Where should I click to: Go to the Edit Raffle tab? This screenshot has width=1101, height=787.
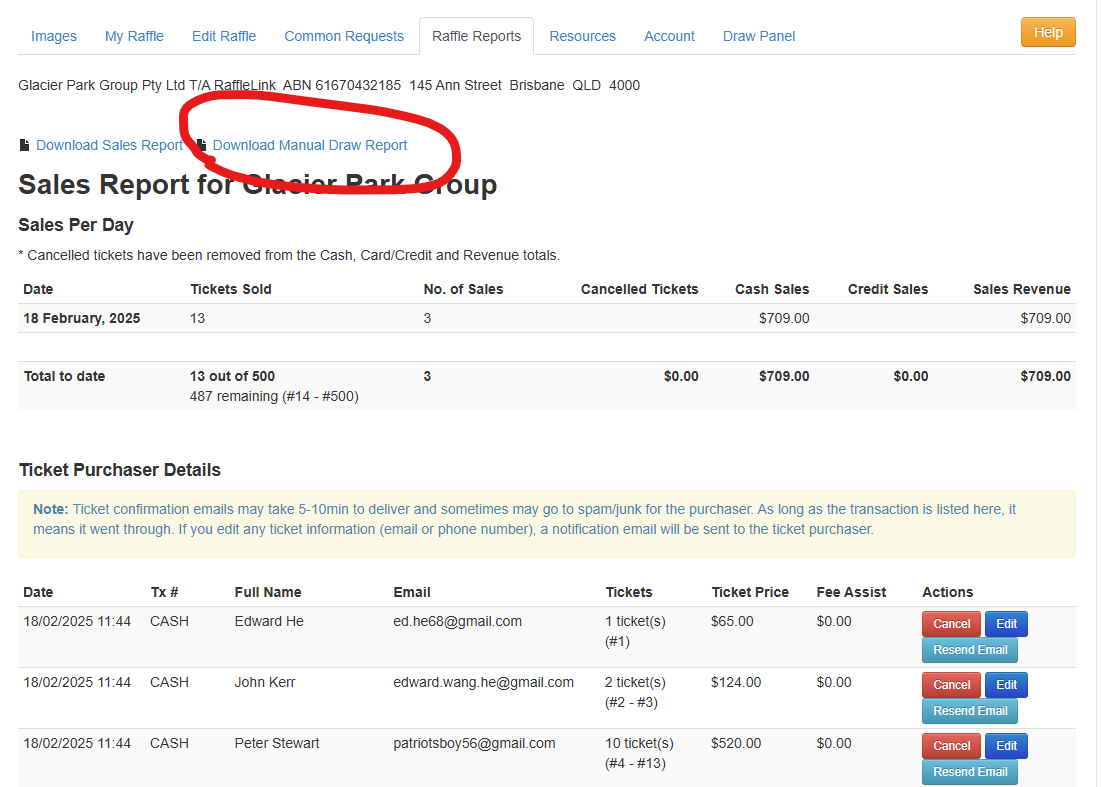(x=224, y=36)
